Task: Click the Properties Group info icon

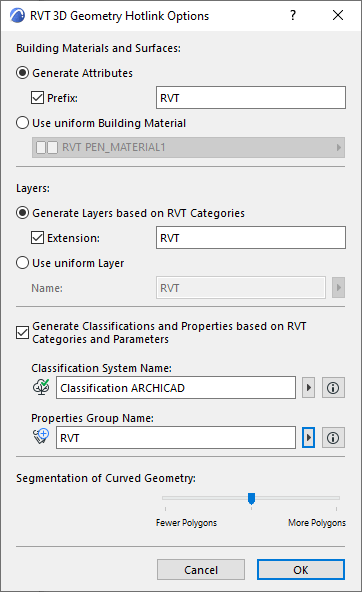Action: click(333, 438)
